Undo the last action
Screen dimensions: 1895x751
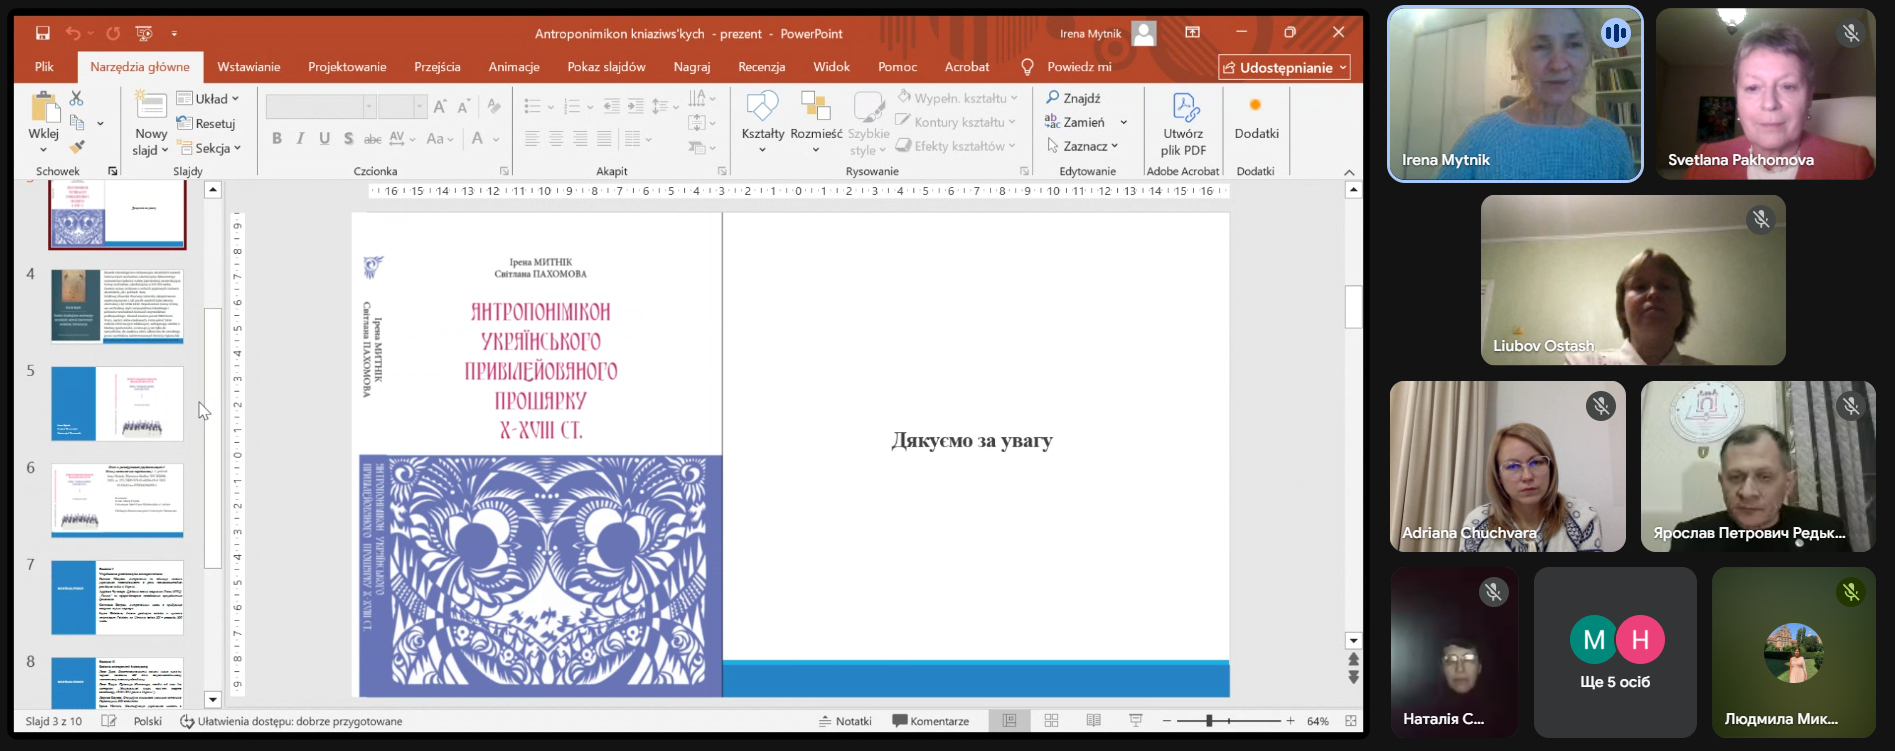[73, 33]
